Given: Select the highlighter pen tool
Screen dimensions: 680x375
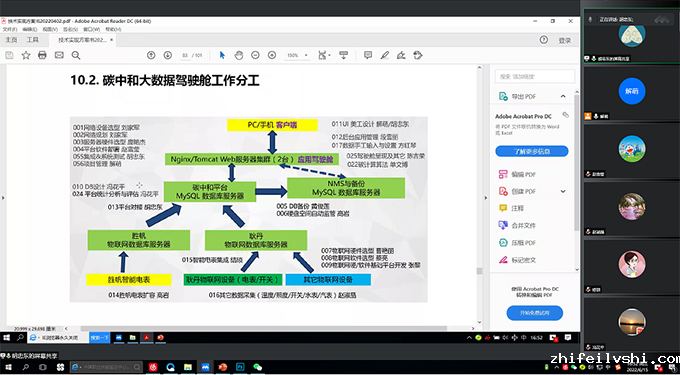Looking at the screenshot, I should click(x=385, y=55).
